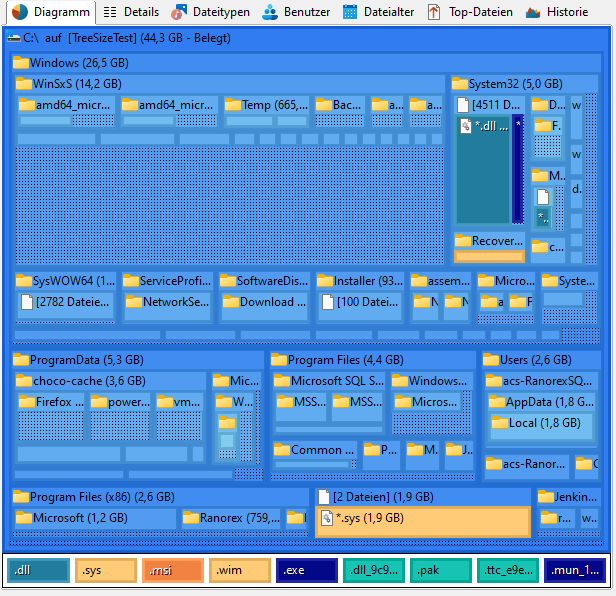Click the Dateialter calendar icon
This screenshot has width=616, height=596.
point(350,12)
